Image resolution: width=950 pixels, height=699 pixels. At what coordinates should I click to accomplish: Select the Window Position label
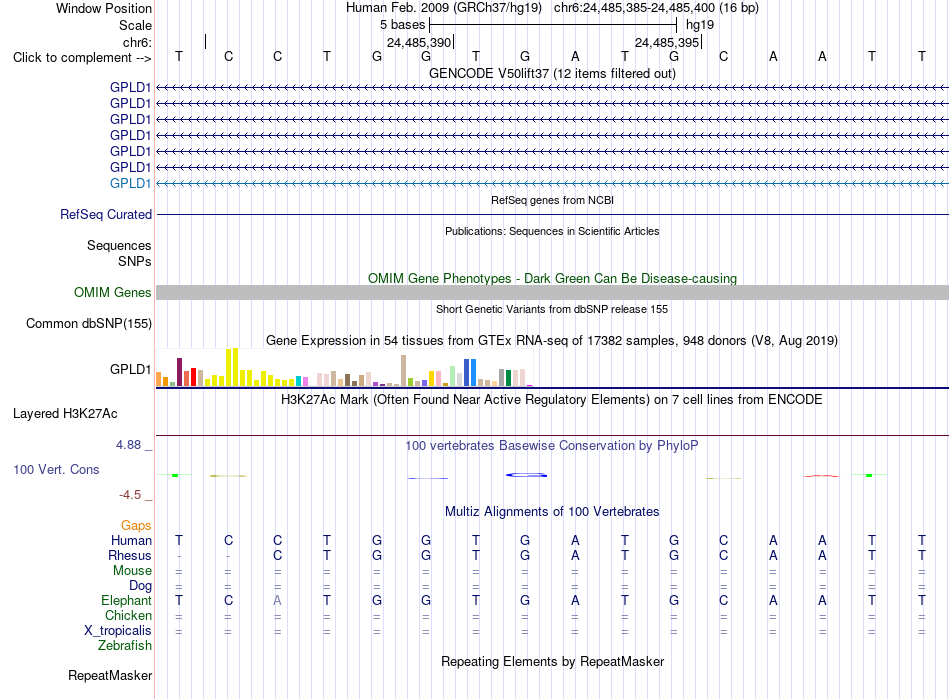tap(104, 8)
